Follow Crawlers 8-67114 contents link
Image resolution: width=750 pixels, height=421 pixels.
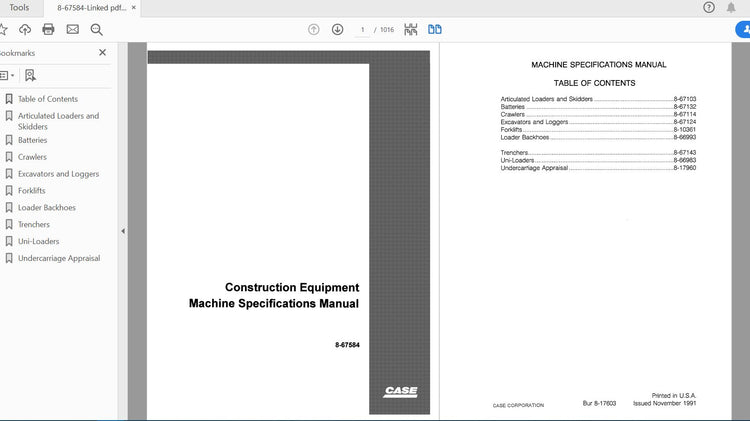click(x=598, y=114)
